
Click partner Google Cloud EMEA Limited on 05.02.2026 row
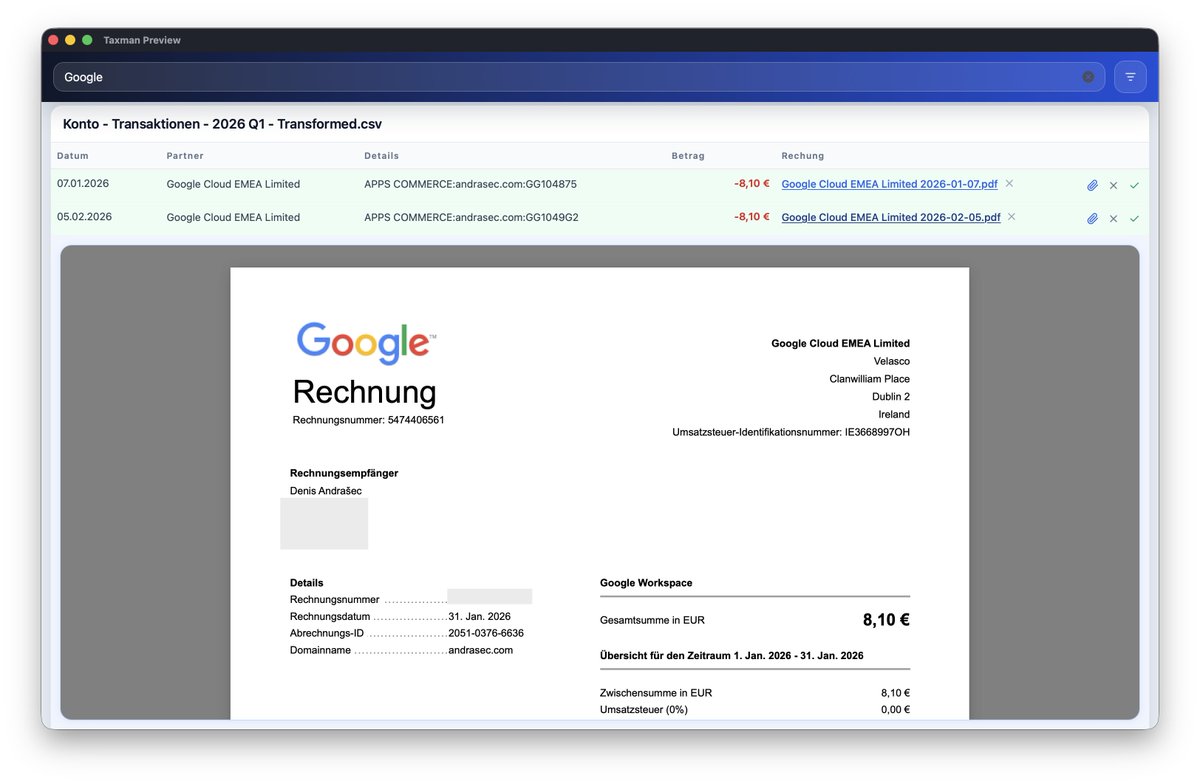point(233,217)
